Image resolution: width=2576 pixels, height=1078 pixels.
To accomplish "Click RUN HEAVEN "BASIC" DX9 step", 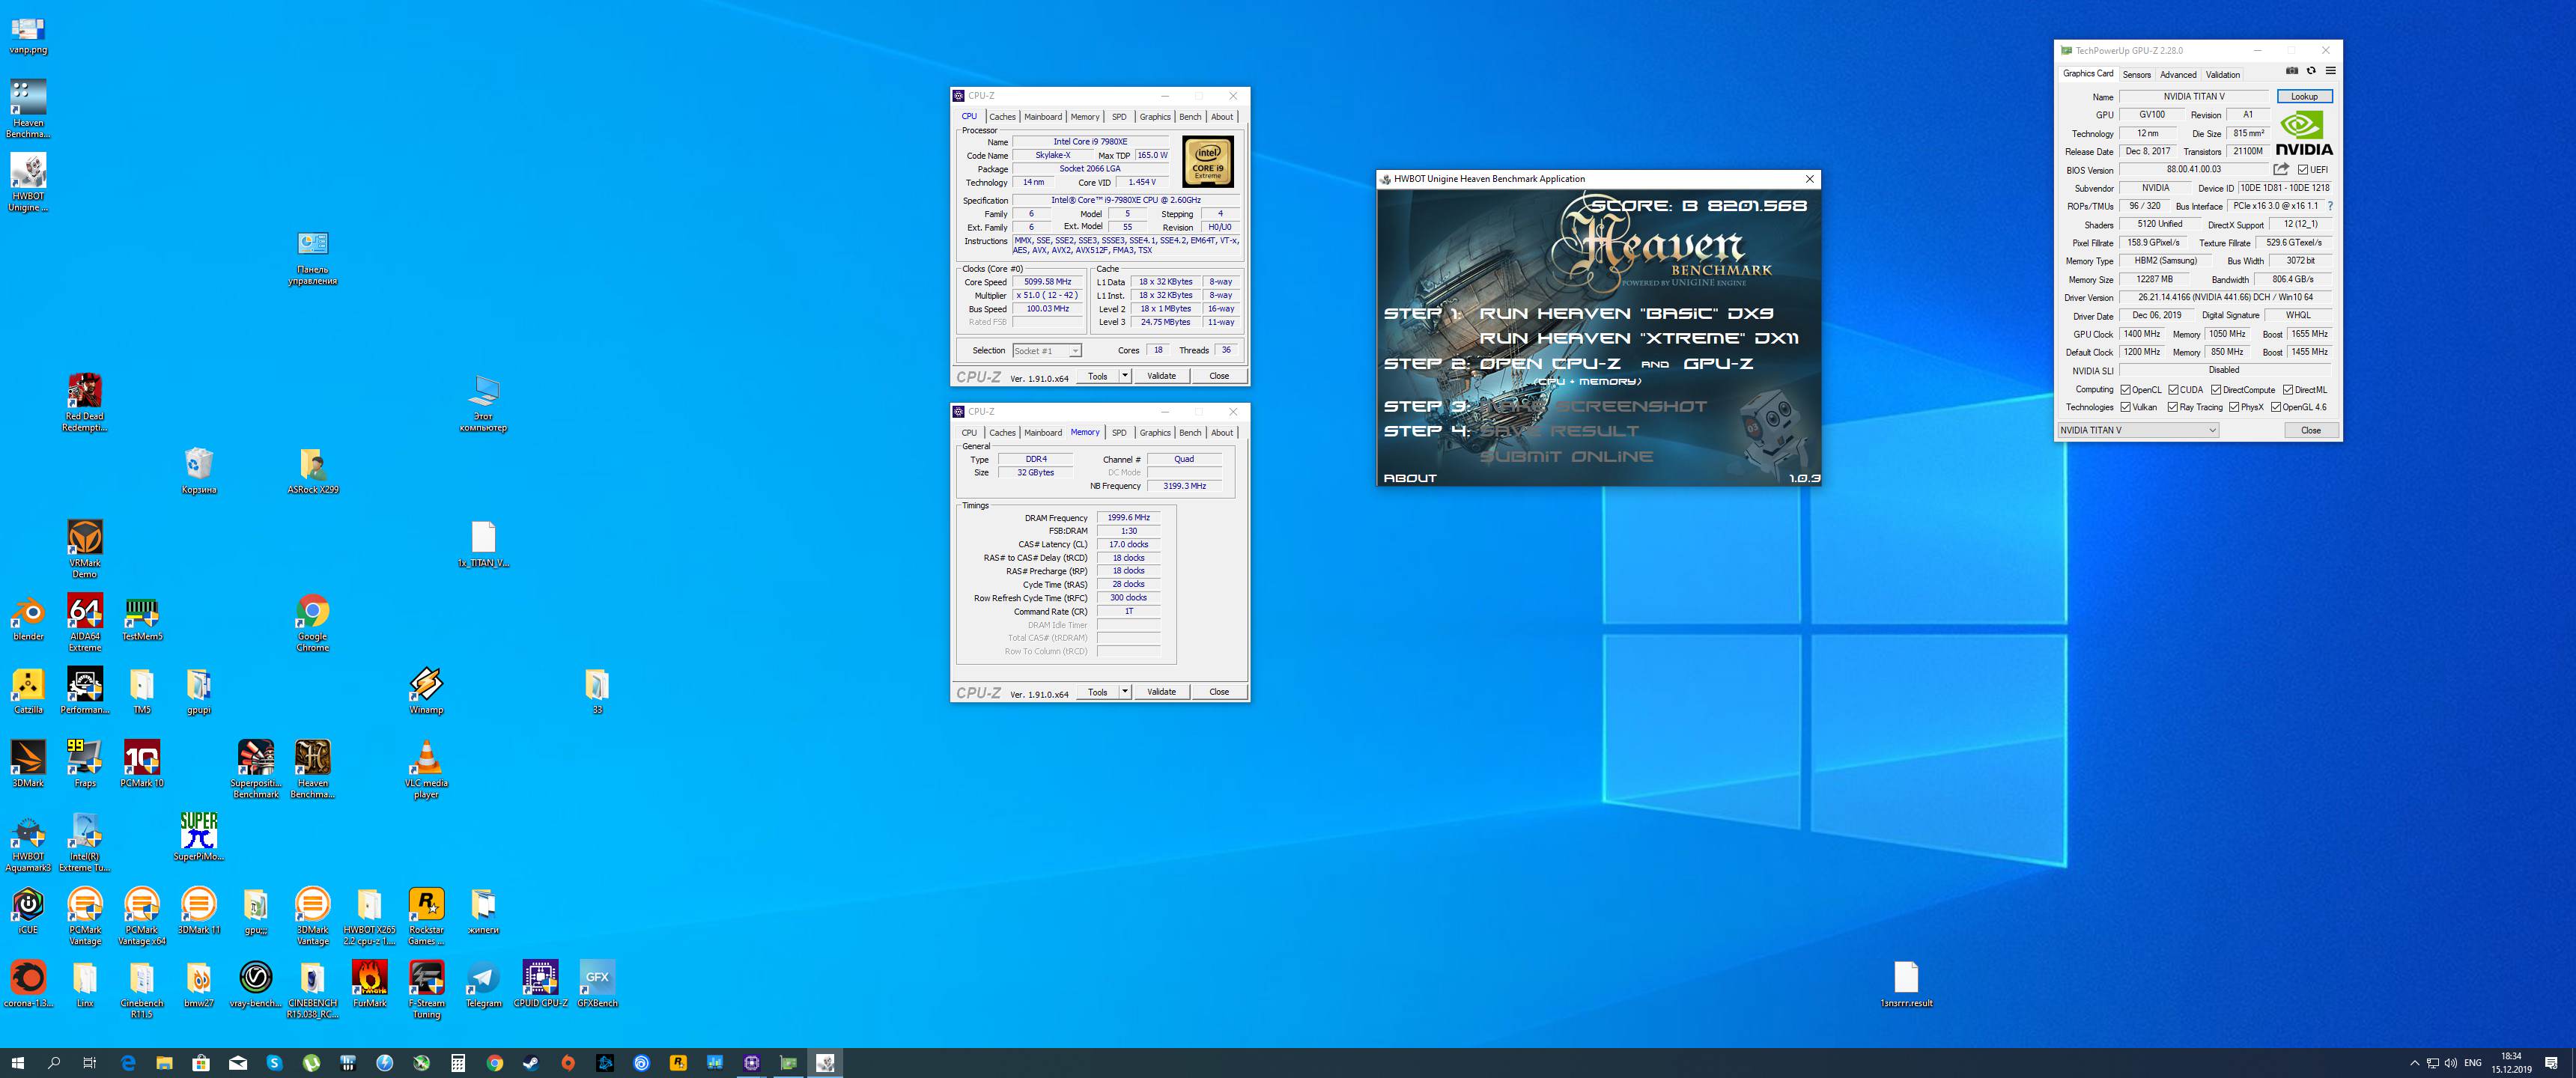I will click(1626, 313).
